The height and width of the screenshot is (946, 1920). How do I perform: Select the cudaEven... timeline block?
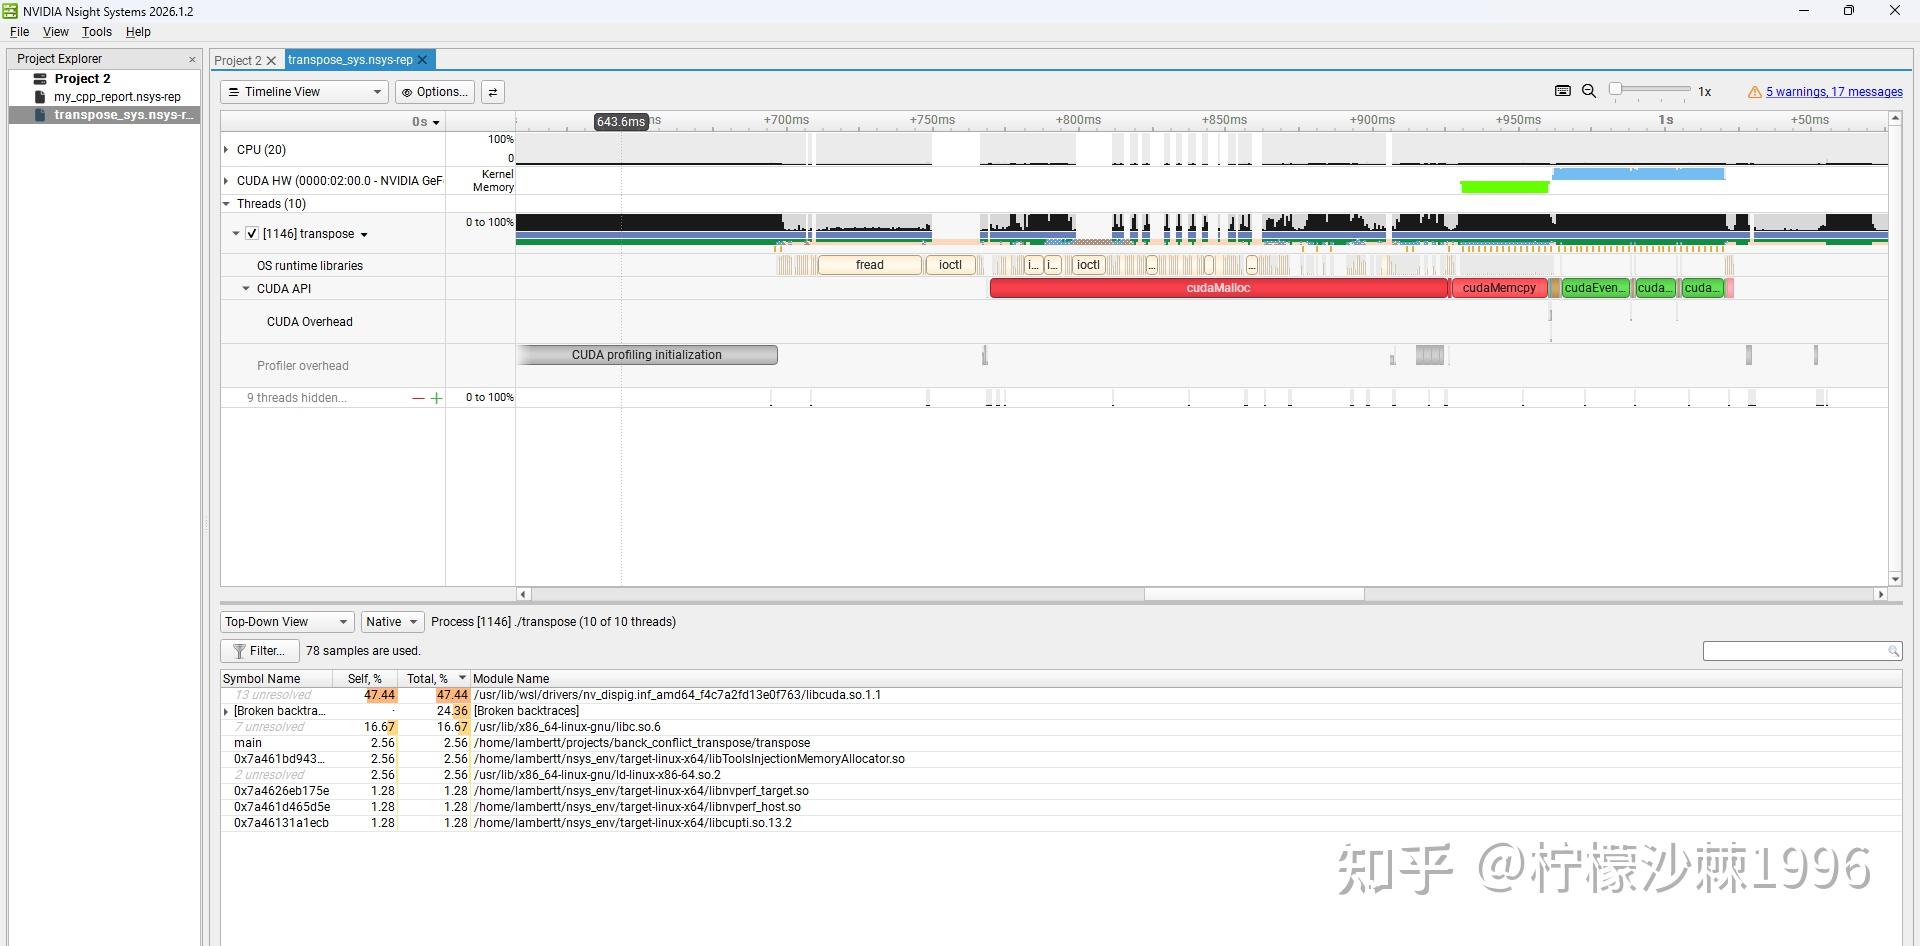1595,288
